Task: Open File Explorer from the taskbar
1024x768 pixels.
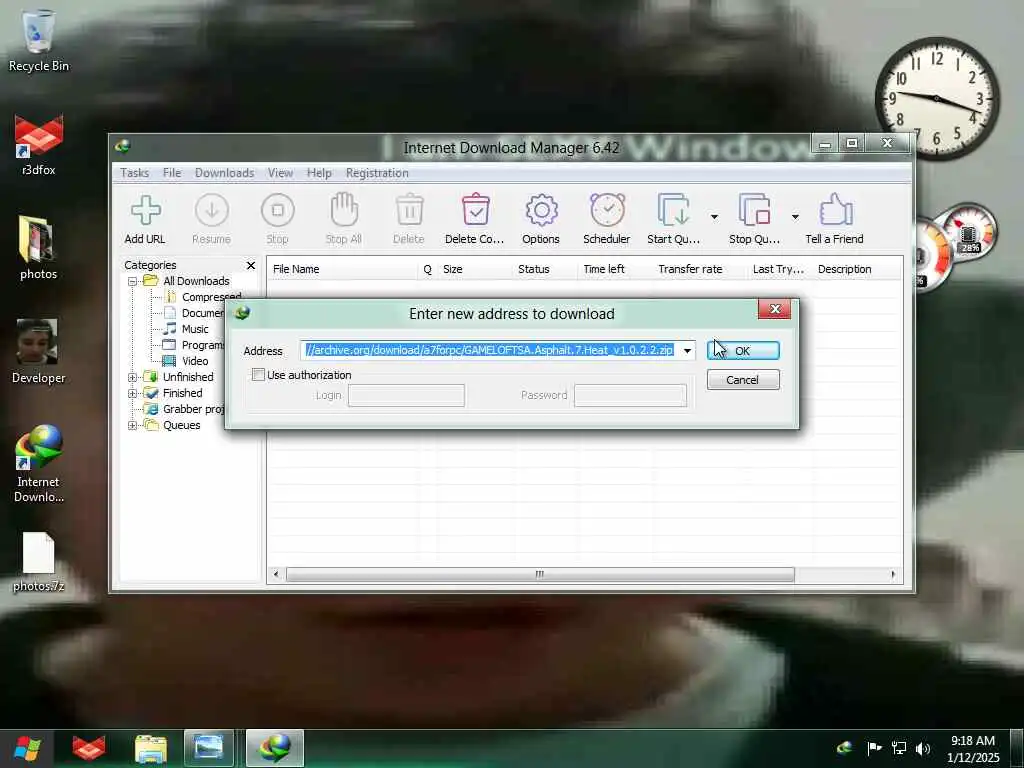Action: pos(151,748)
